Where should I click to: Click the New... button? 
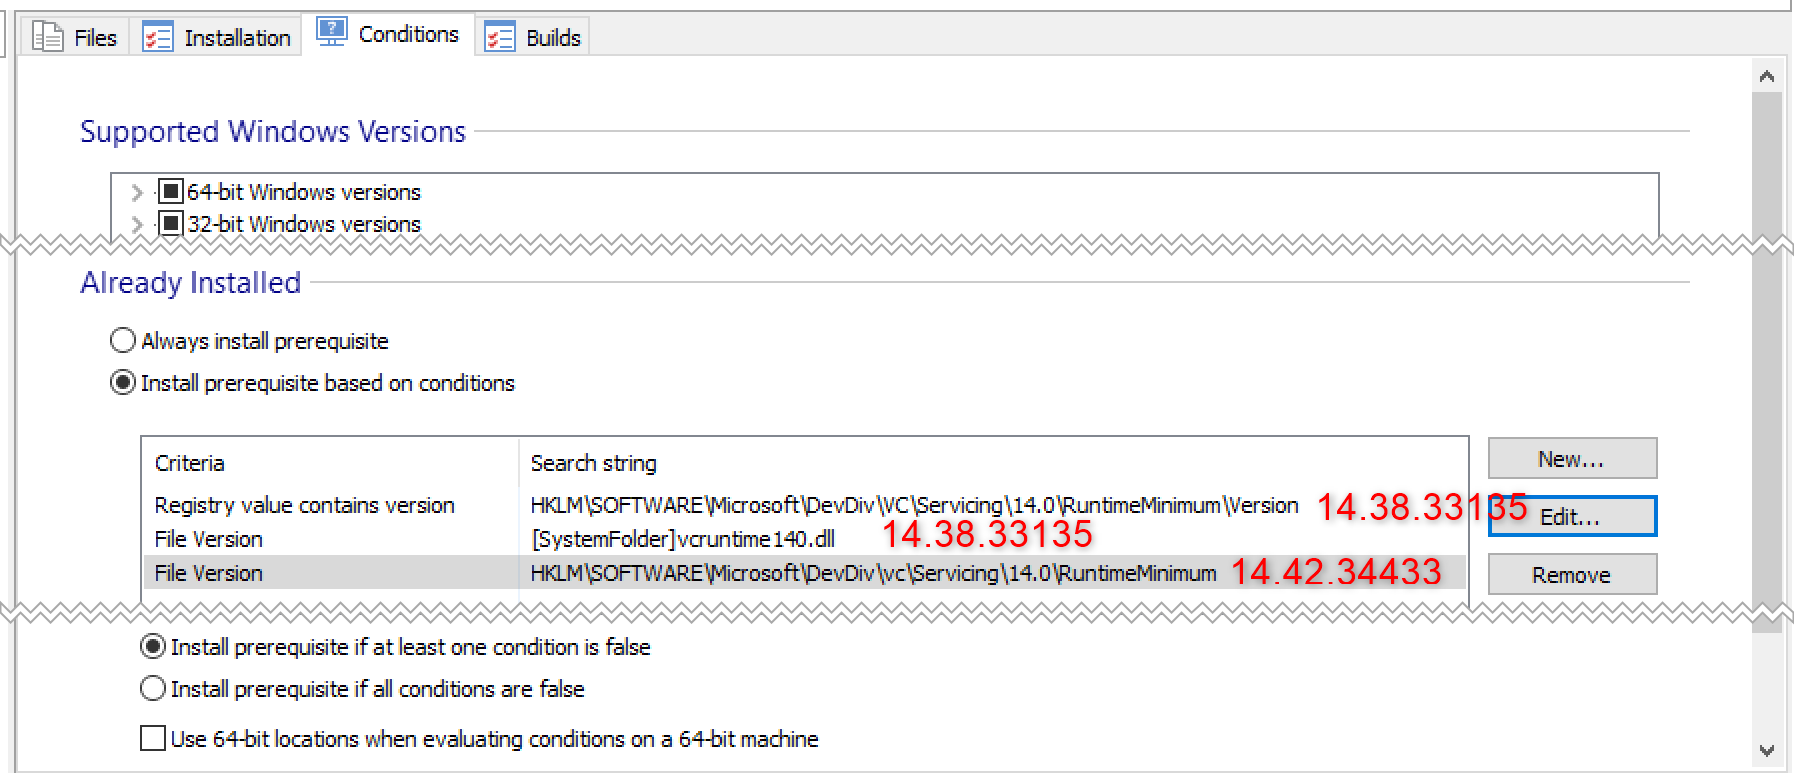tap(1571, 459)
